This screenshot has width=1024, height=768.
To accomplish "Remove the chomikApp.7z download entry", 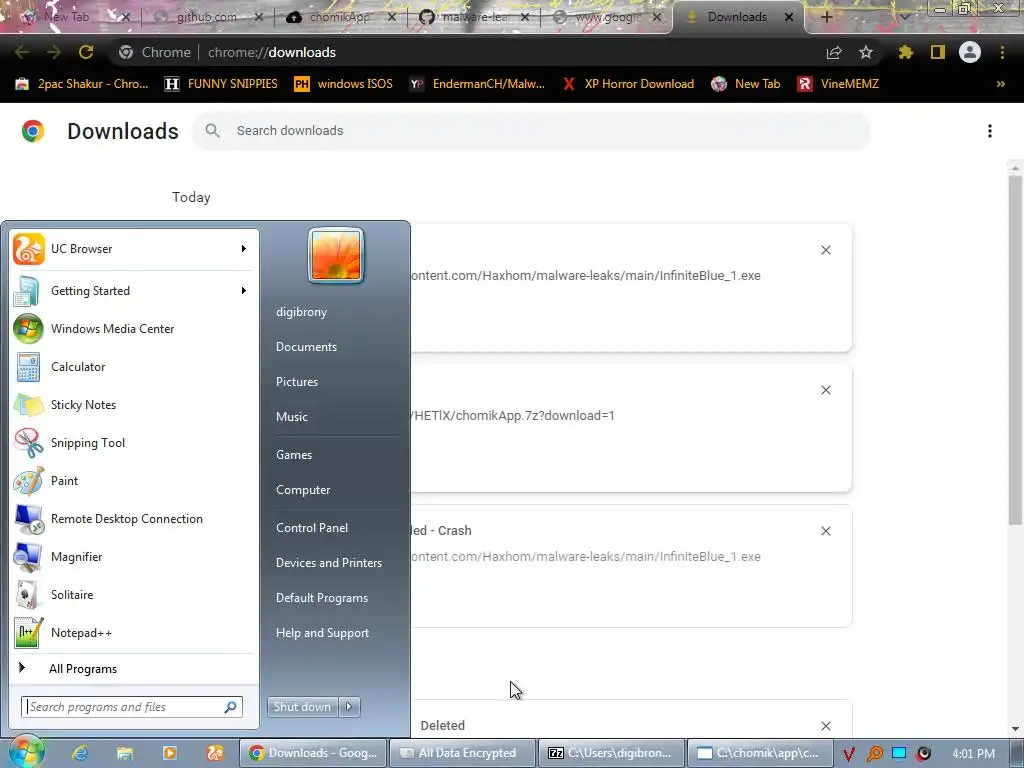I will (x=825, y=390).
